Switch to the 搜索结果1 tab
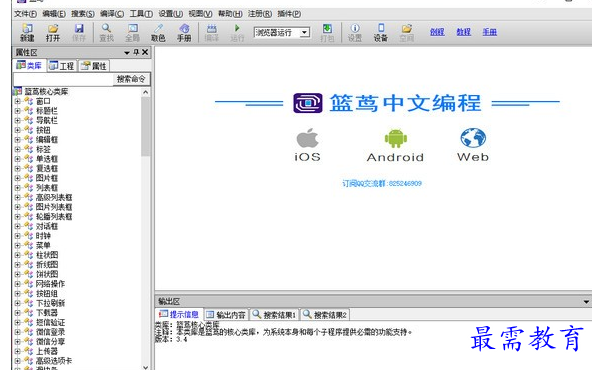The height and width of the screenshot is (370, 592). [x=274, y=314]
